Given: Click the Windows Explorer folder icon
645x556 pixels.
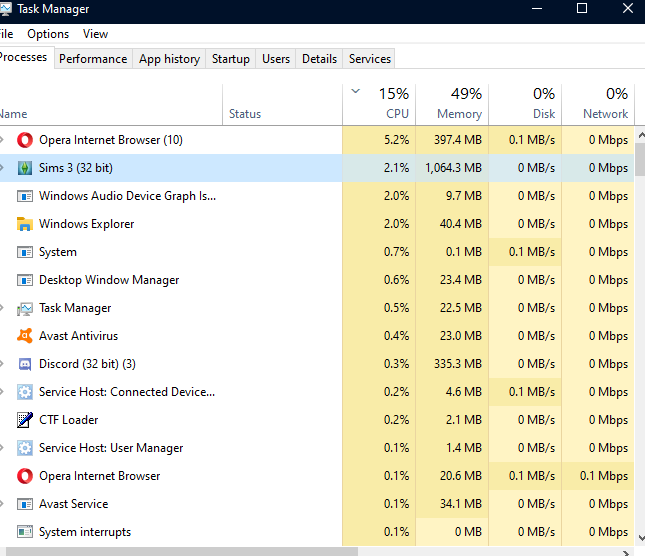Looking at the screenshot, I should pyautogui.click(x=25, y=224).
